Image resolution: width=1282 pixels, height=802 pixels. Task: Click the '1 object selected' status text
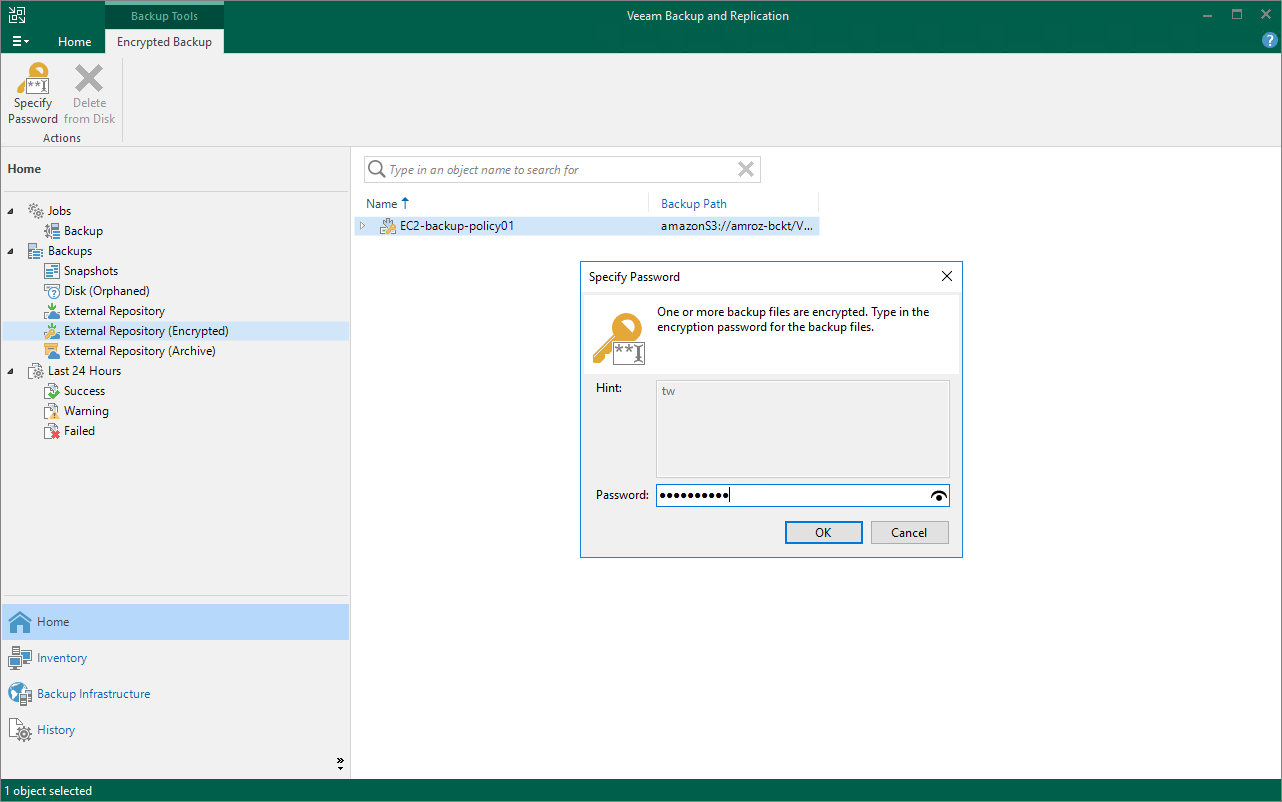(x=48, y=791)
